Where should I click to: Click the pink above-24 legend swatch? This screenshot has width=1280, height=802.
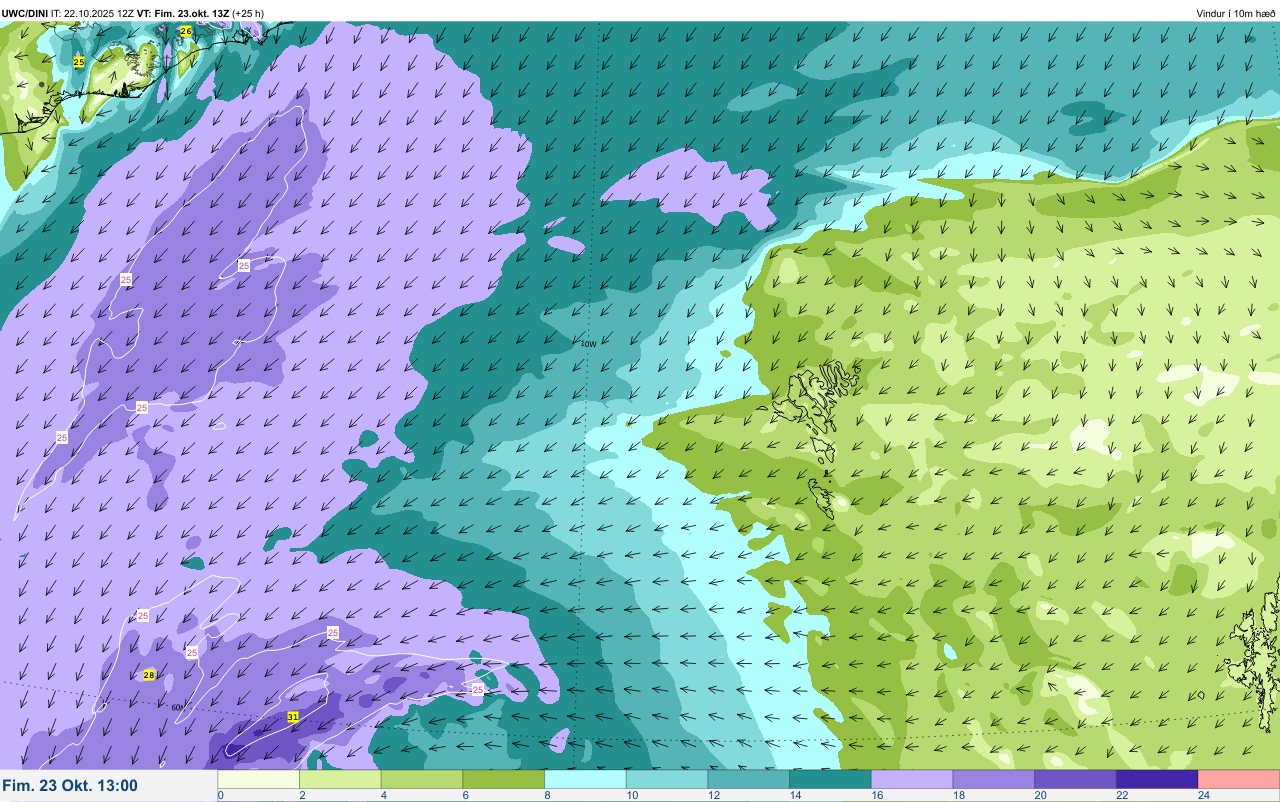click(x=1238, y=779)
